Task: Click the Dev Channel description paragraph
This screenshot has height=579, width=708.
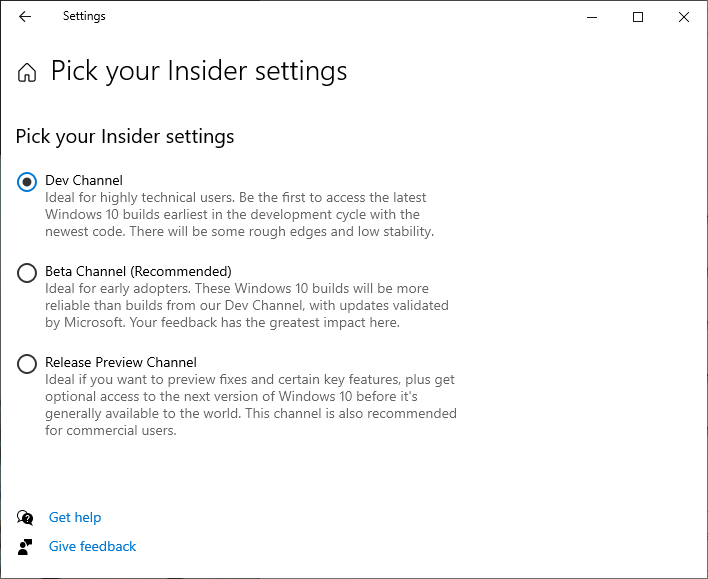Action: pos(239,215)
